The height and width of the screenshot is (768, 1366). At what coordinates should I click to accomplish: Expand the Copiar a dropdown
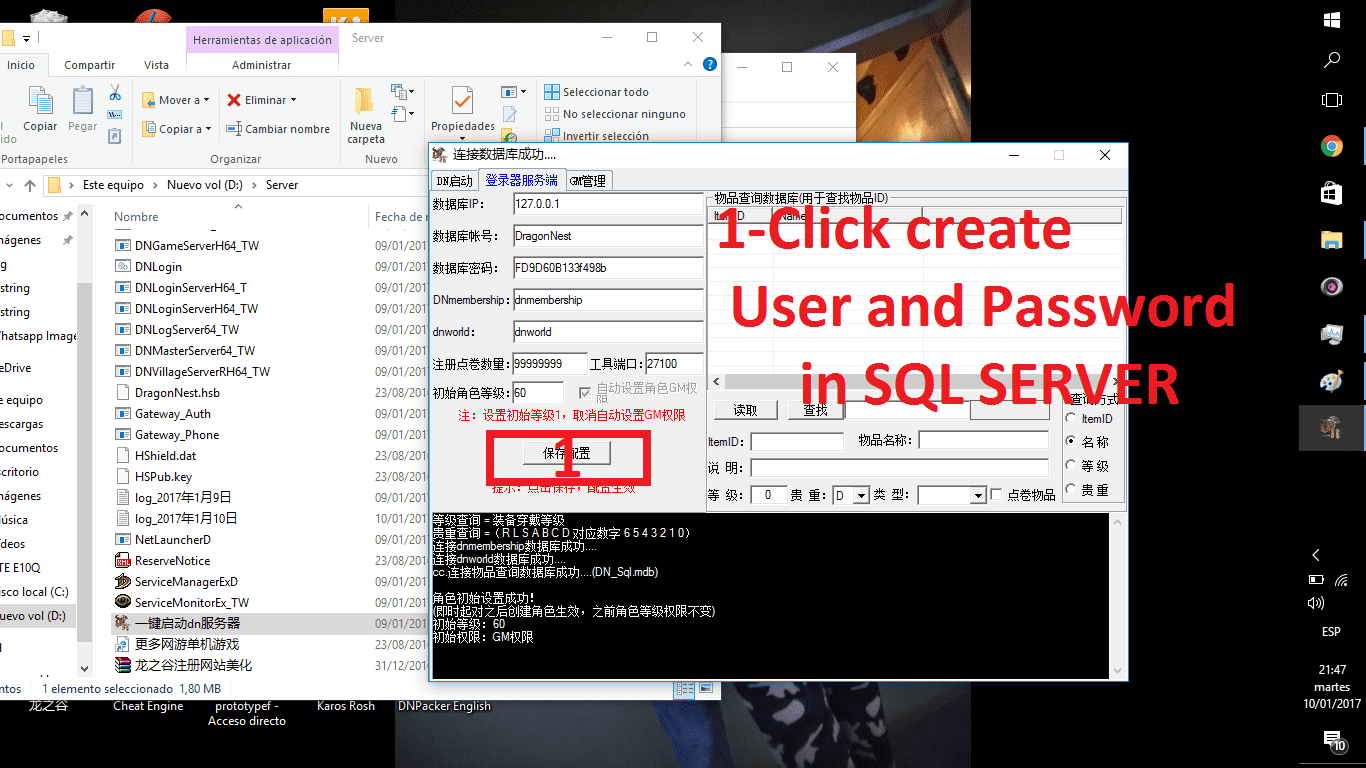[208, 129]
